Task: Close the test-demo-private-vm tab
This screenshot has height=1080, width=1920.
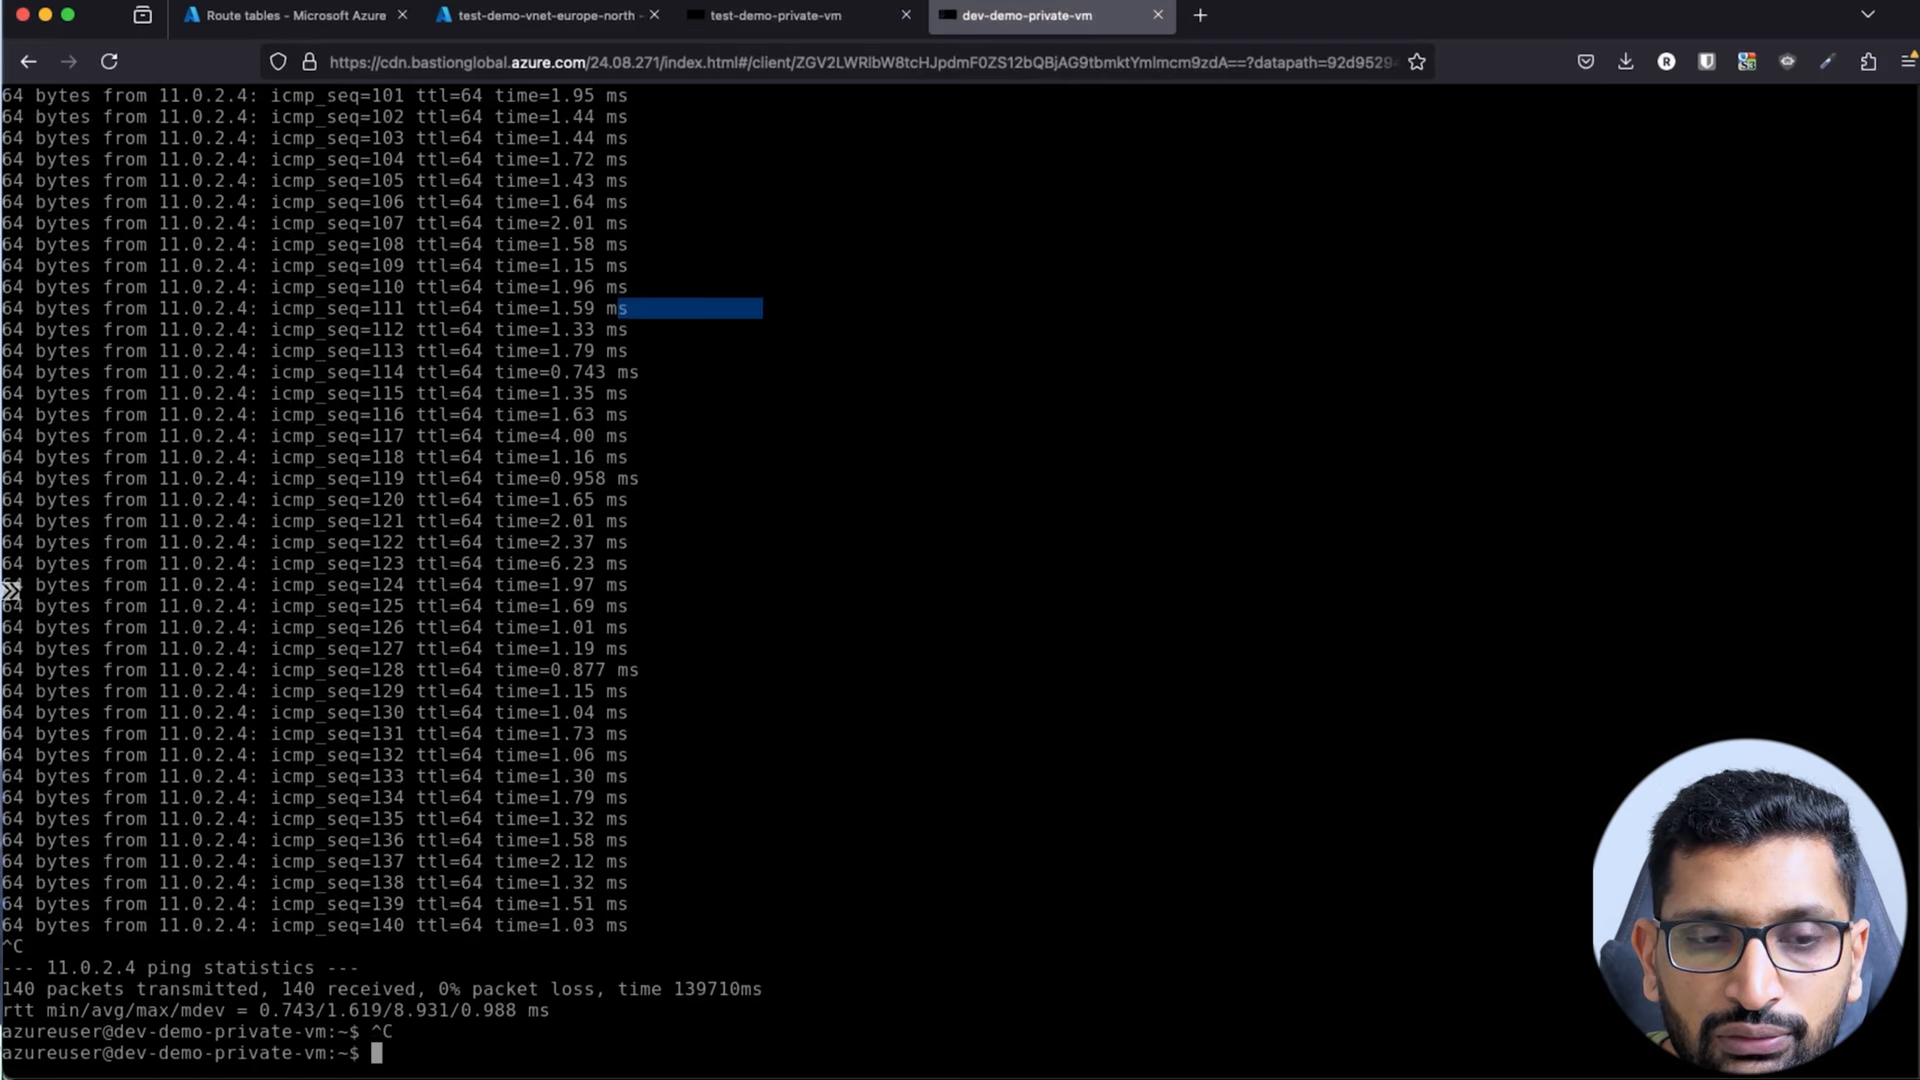Action: coord(906,15)
